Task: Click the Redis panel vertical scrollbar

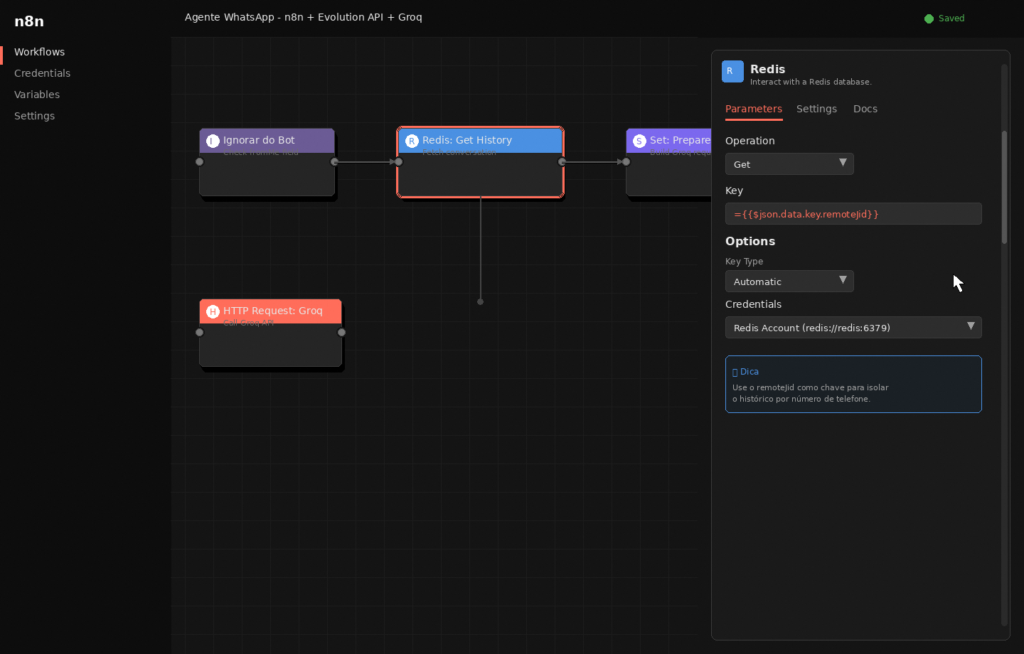Action: pyautogui.click(x=1004, y=188)
